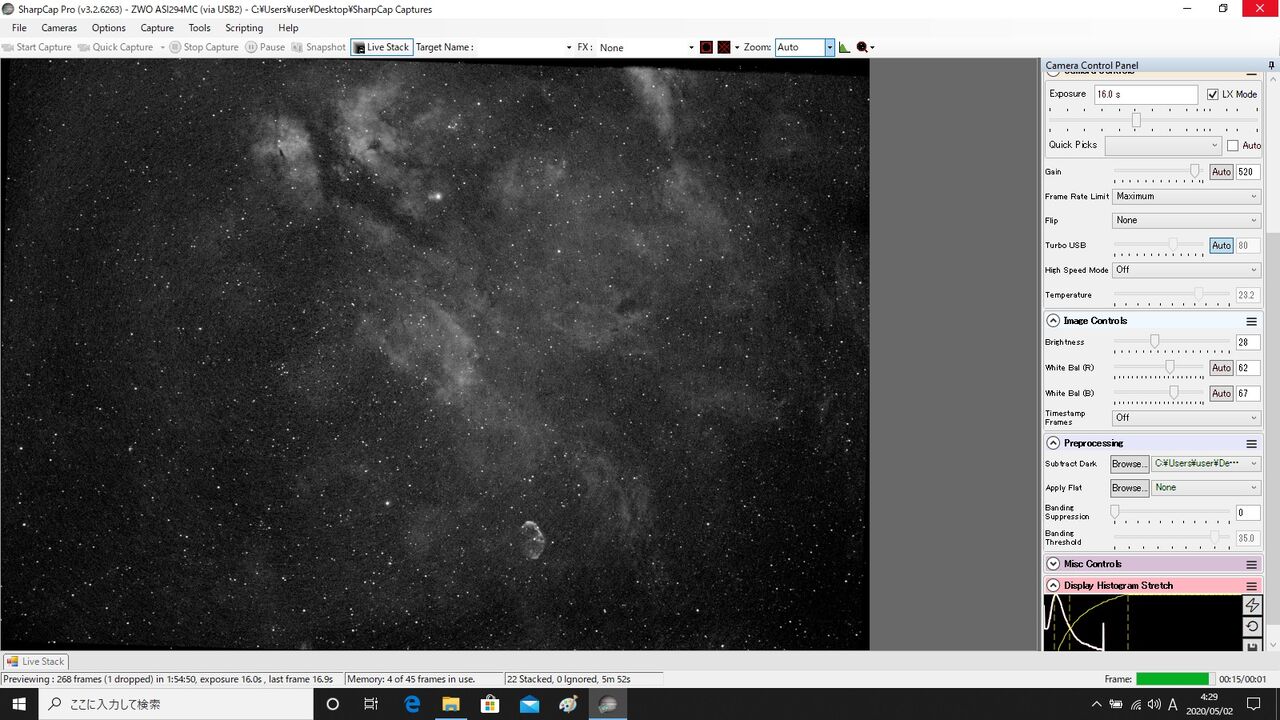The width and height of the screenshot is (1280, 720).
Task: Open the Quick Picks dropdown
Action: click(x=1163, y=145)
